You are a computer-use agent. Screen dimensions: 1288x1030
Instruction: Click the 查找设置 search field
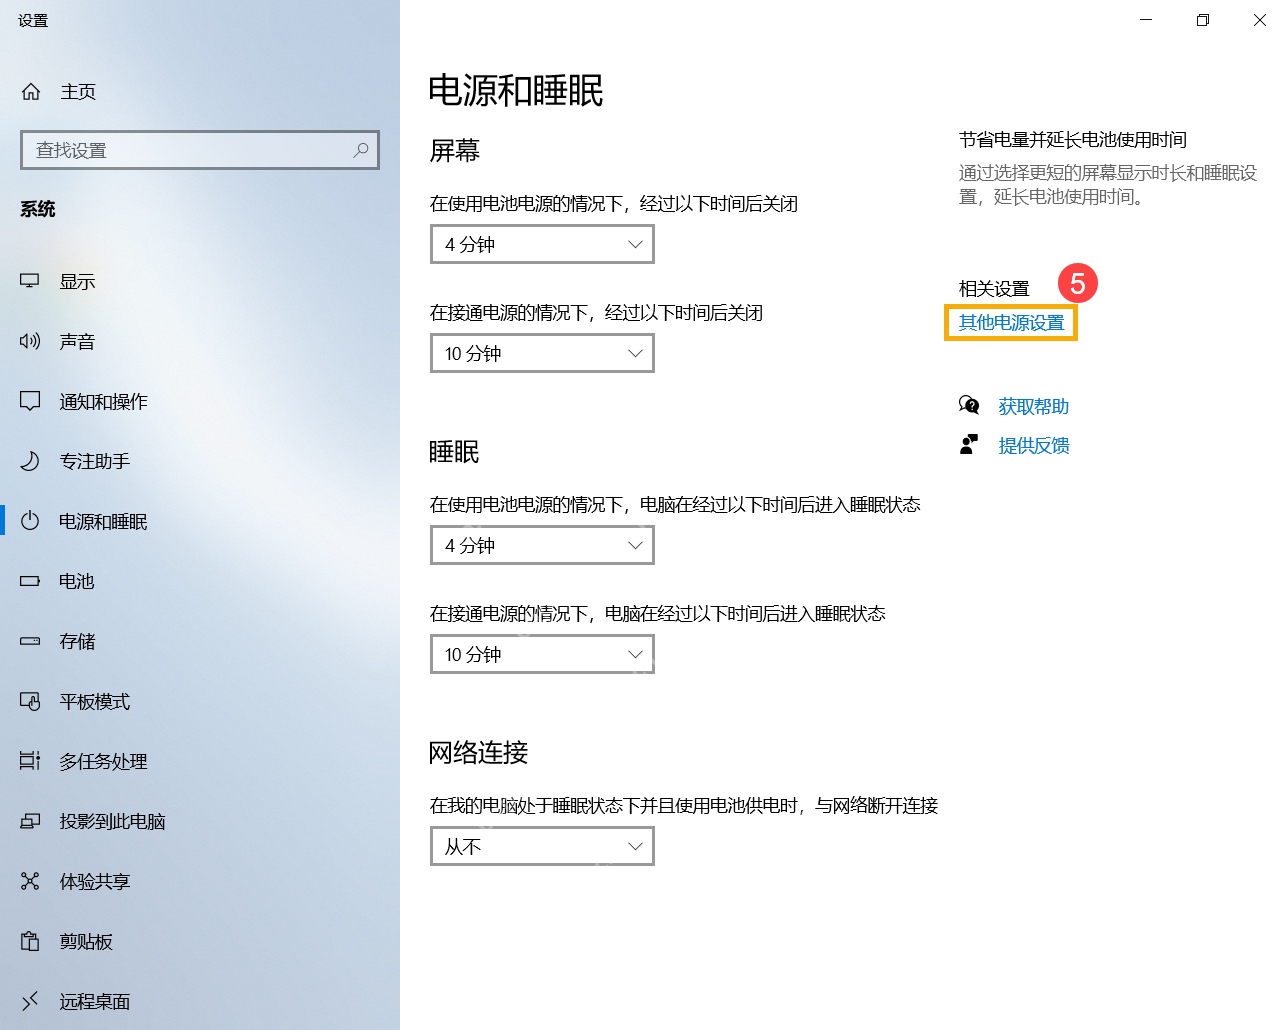pos(200,150)
